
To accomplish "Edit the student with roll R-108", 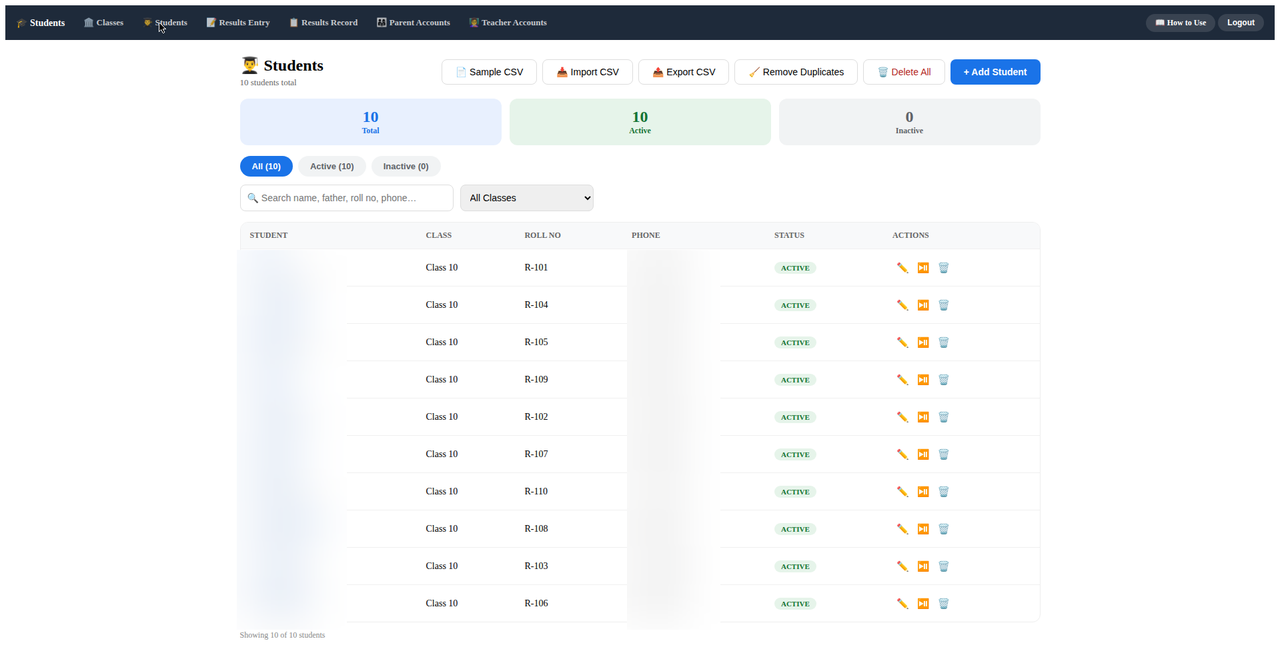I will pyautogui.click(x=902, y=529).
